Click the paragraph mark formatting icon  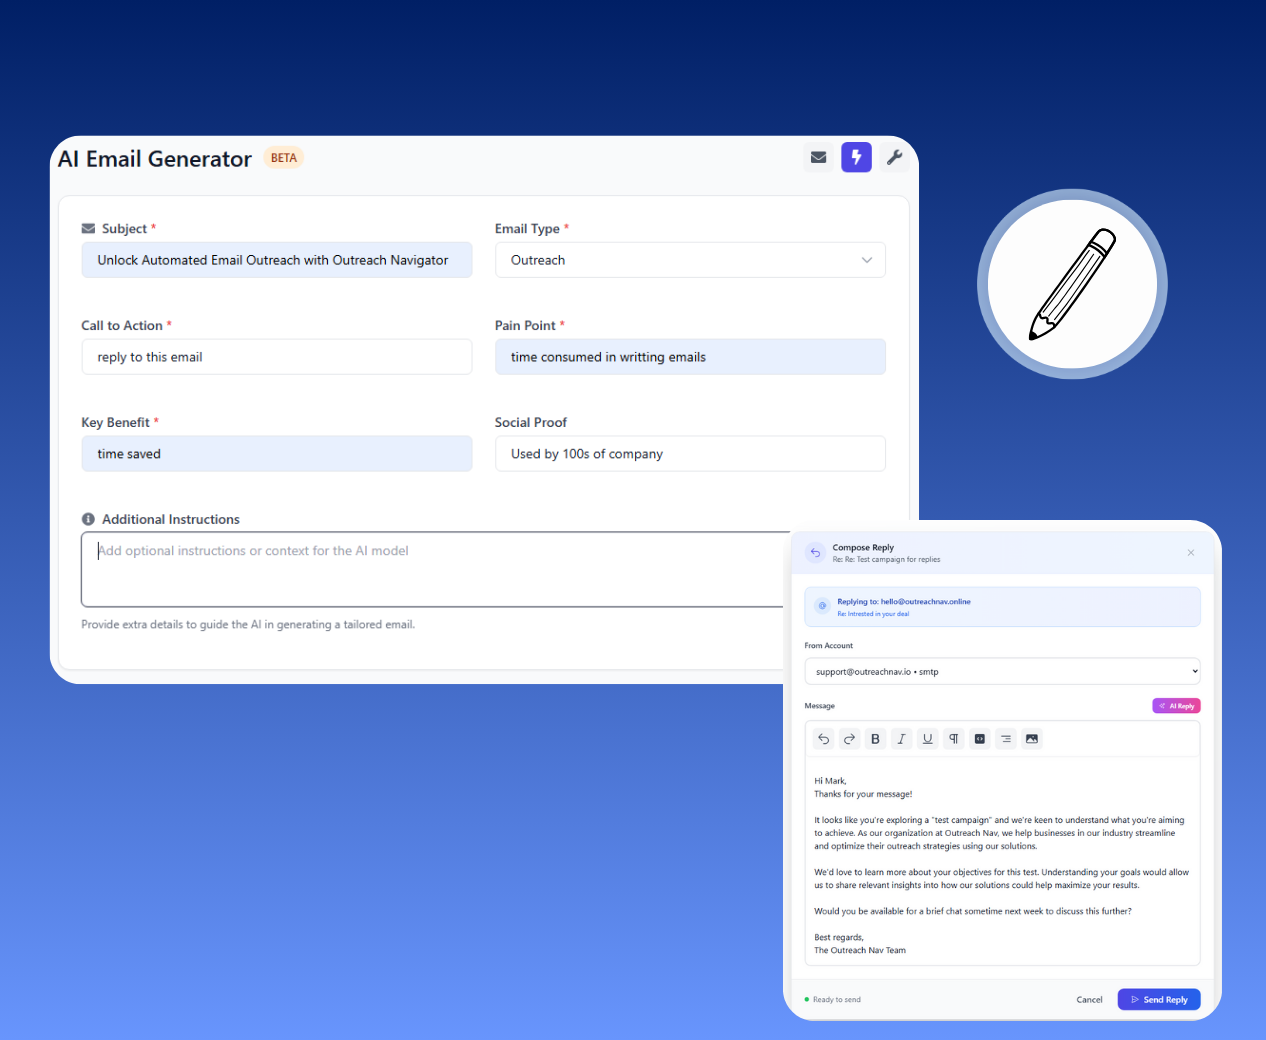953,738
